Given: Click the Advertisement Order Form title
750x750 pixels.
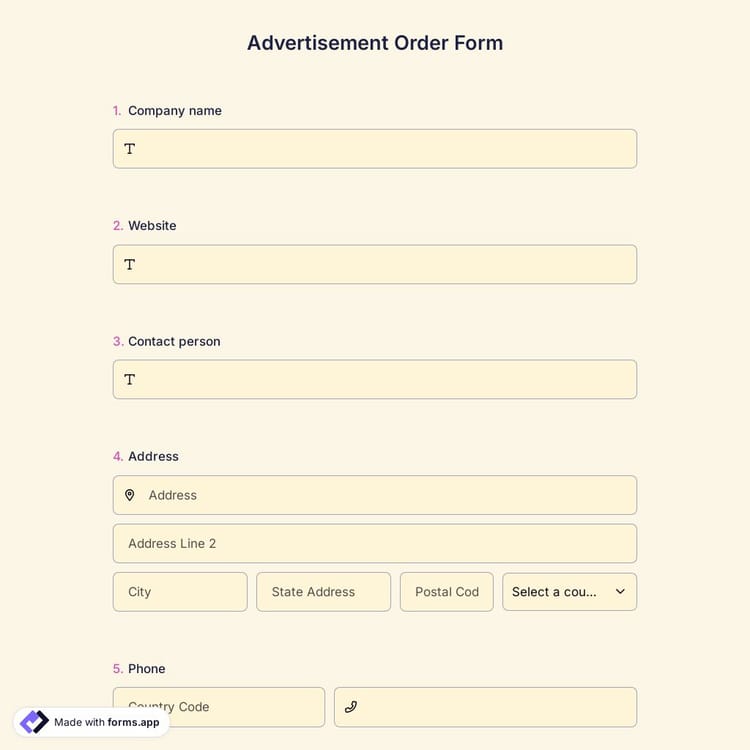Looking at the screenshot, I should tap(375, 43).
